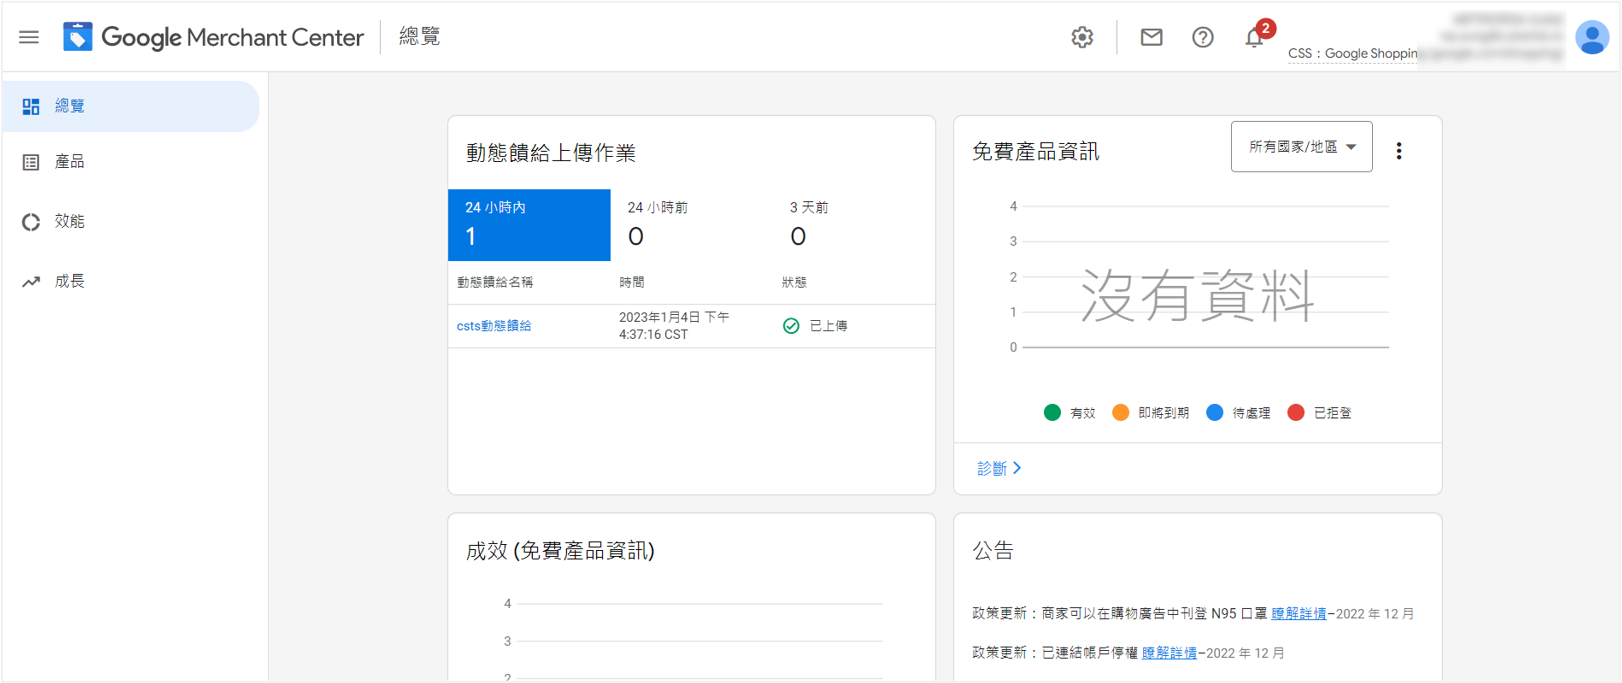Select the 24 小時前 tab
The image size is (1622, 683).
(x=691, y=225)
